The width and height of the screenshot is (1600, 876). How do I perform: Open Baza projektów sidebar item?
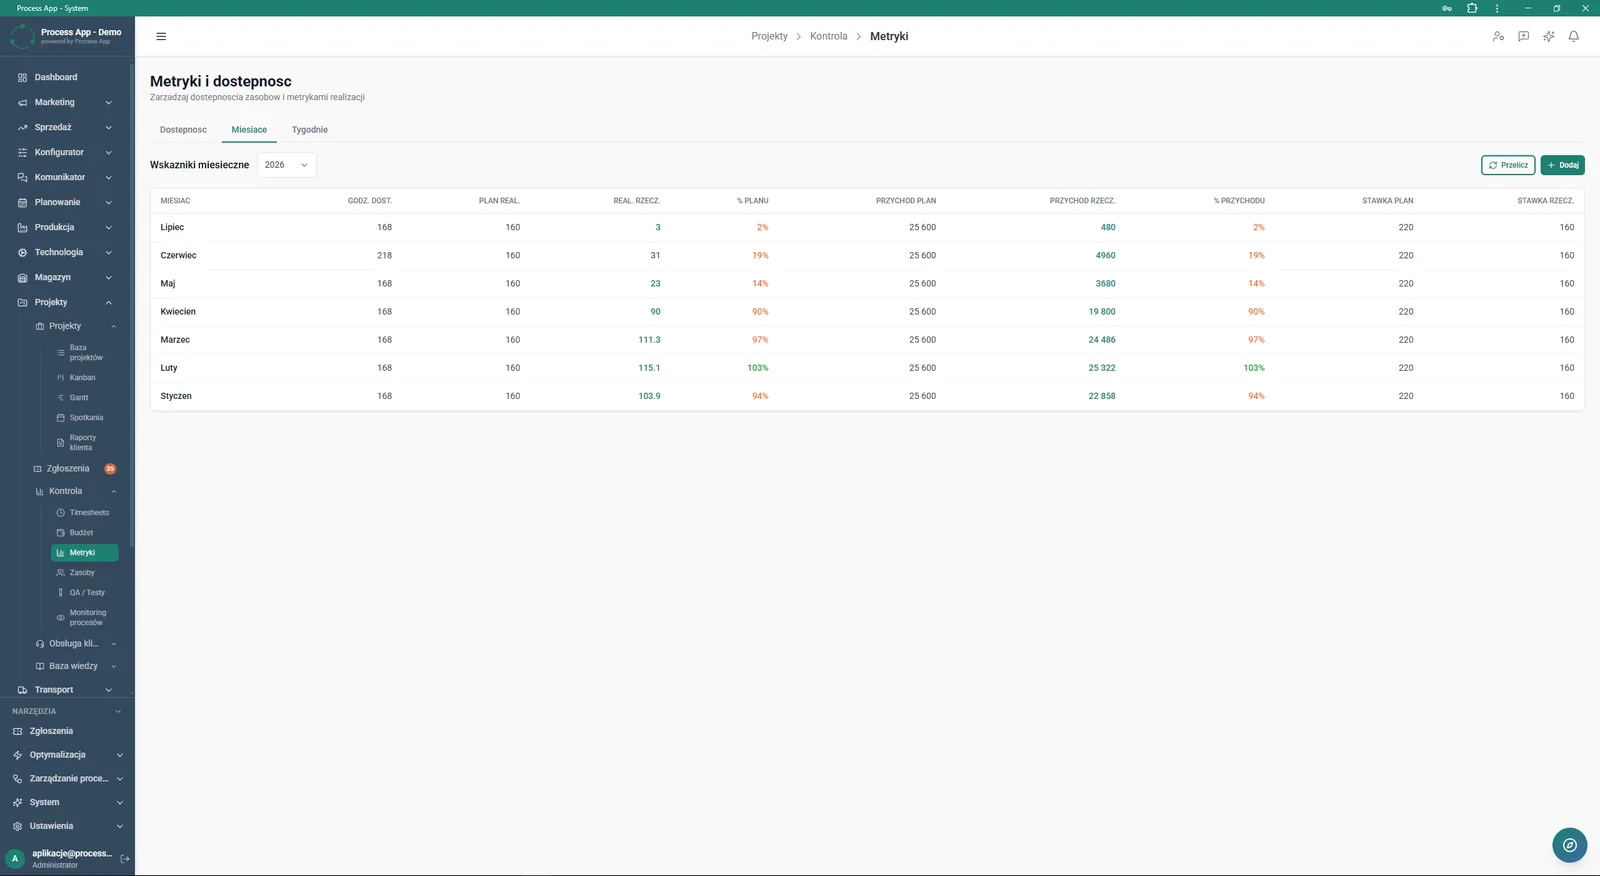click(x=84, y=352)
